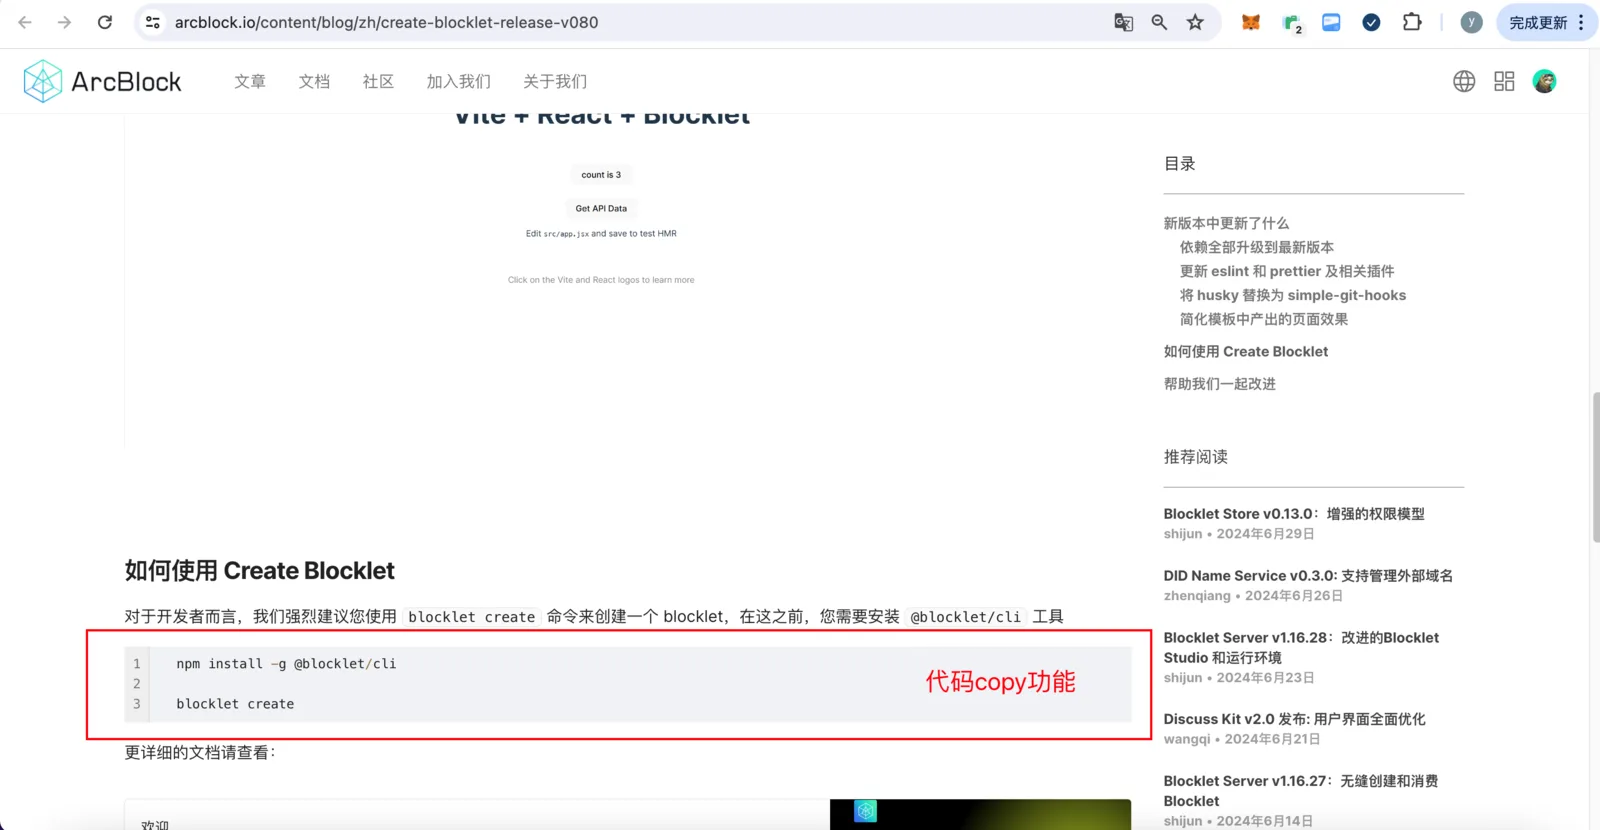Viewport: 1600px width, 830px height.
Task: Reload the current page
Action: (x=105, y=22)
